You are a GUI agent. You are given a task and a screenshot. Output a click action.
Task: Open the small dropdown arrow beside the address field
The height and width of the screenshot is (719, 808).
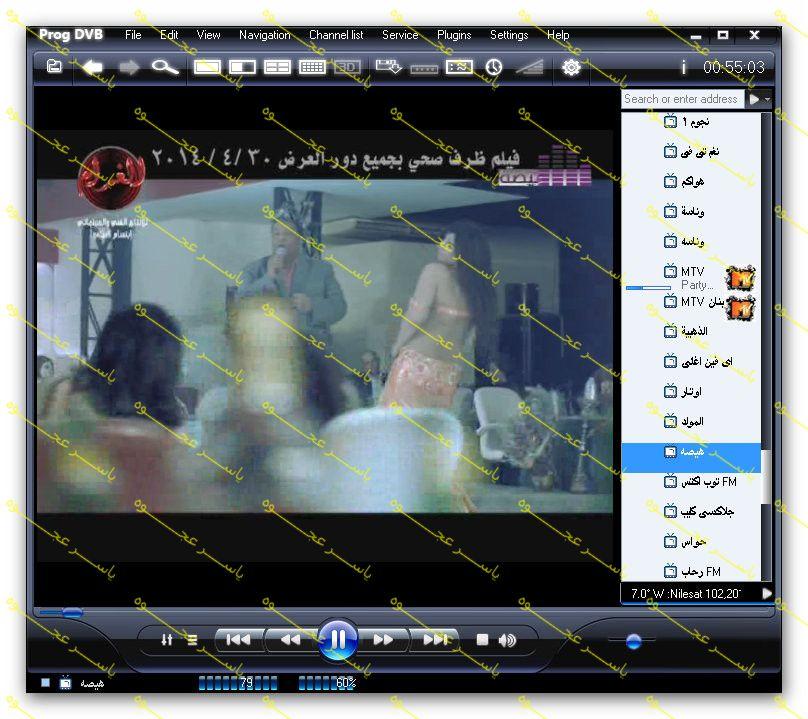coord(767,99)
